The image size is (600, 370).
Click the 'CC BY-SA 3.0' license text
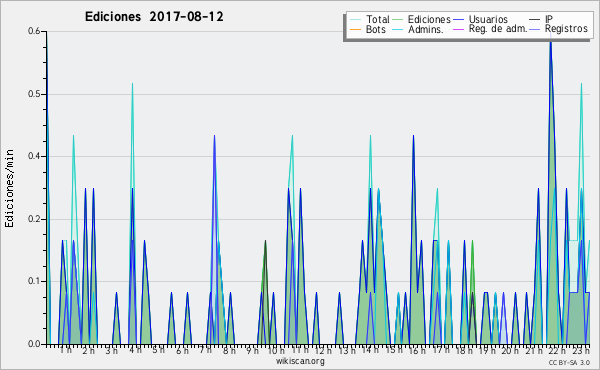tap(569, 362)
